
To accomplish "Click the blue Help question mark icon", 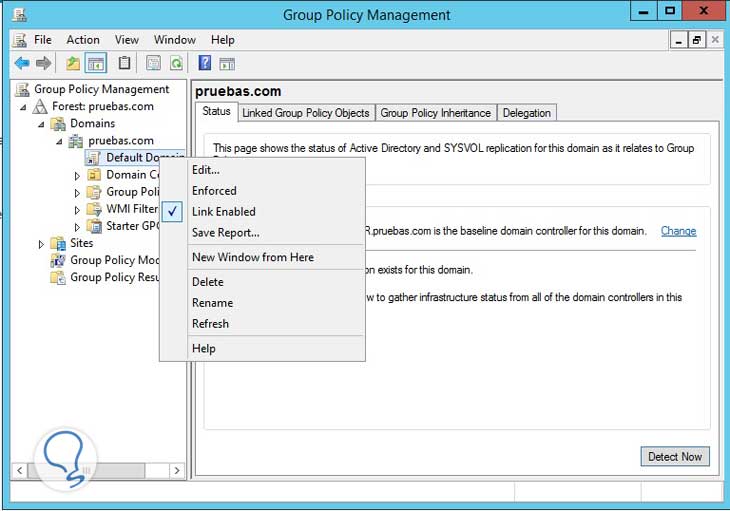I will point(205,62).
